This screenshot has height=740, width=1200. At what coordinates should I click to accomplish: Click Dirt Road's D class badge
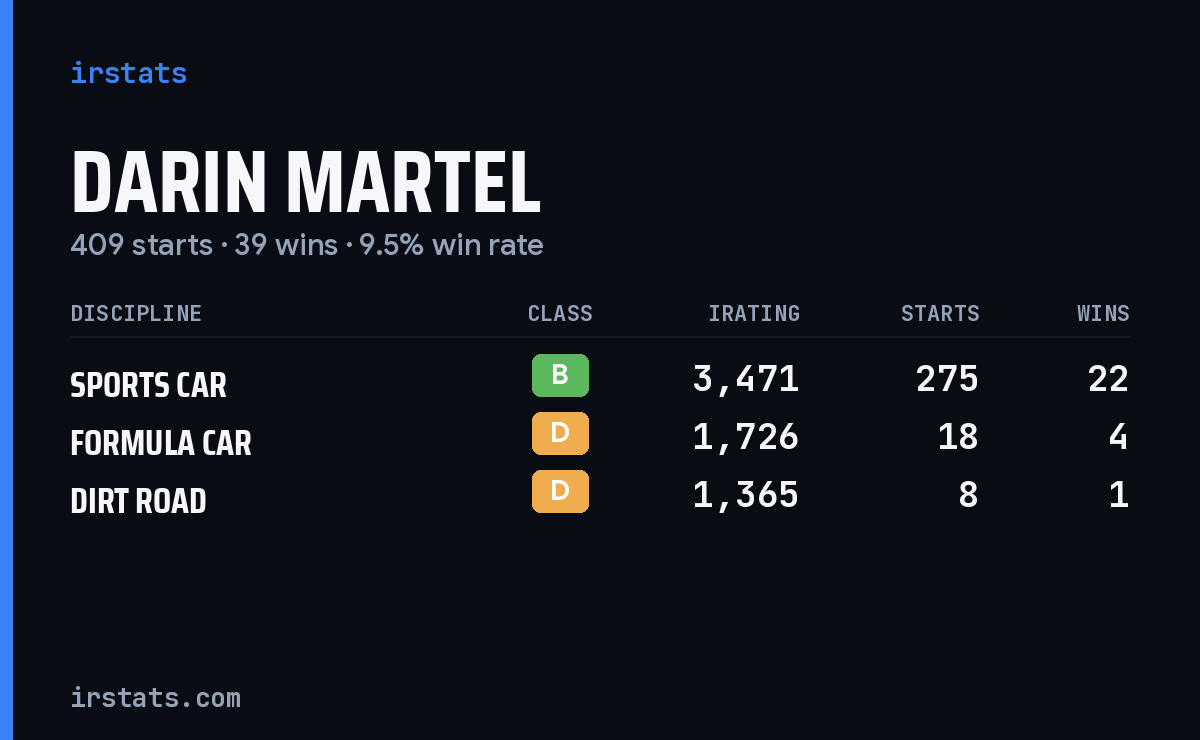pyautogui.click(x=560, y=491)
